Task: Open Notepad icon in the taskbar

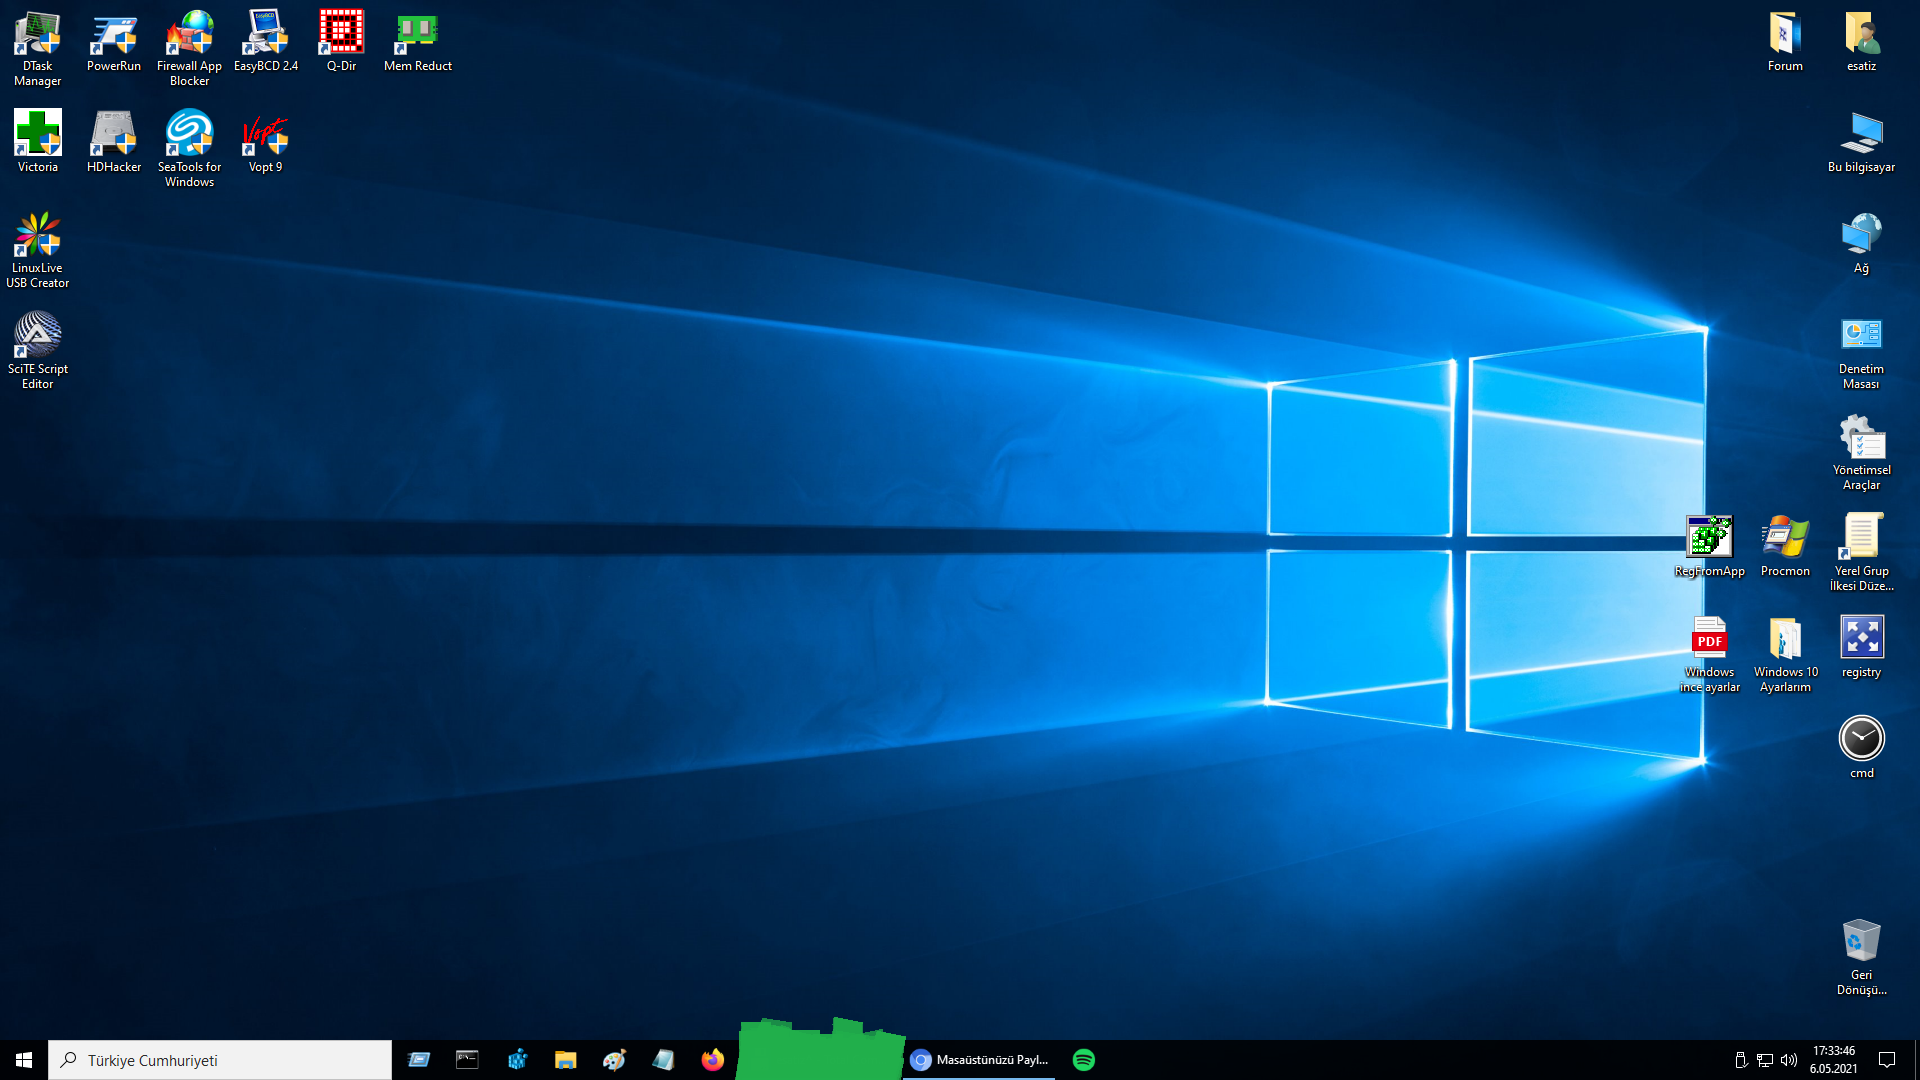Action: (663, 1060)
